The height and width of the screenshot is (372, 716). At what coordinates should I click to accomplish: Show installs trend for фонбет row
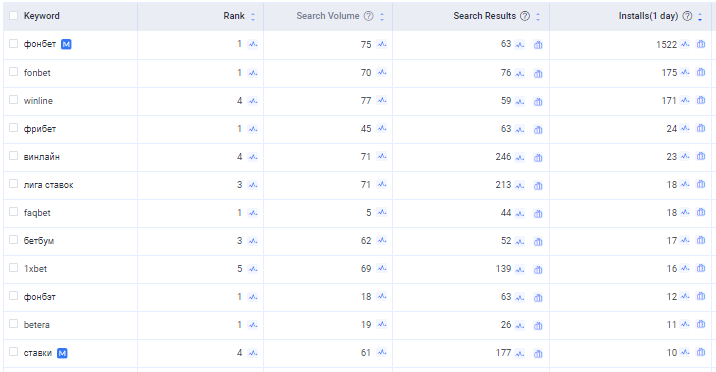pyautogui.click(x=685, y=44)
